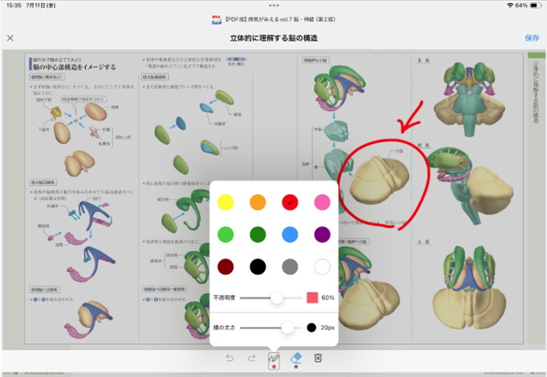This screenshot has width=547, height=377.
Task: Tap the 7月11日(金) date in status bar
Action: coord(41,5)
